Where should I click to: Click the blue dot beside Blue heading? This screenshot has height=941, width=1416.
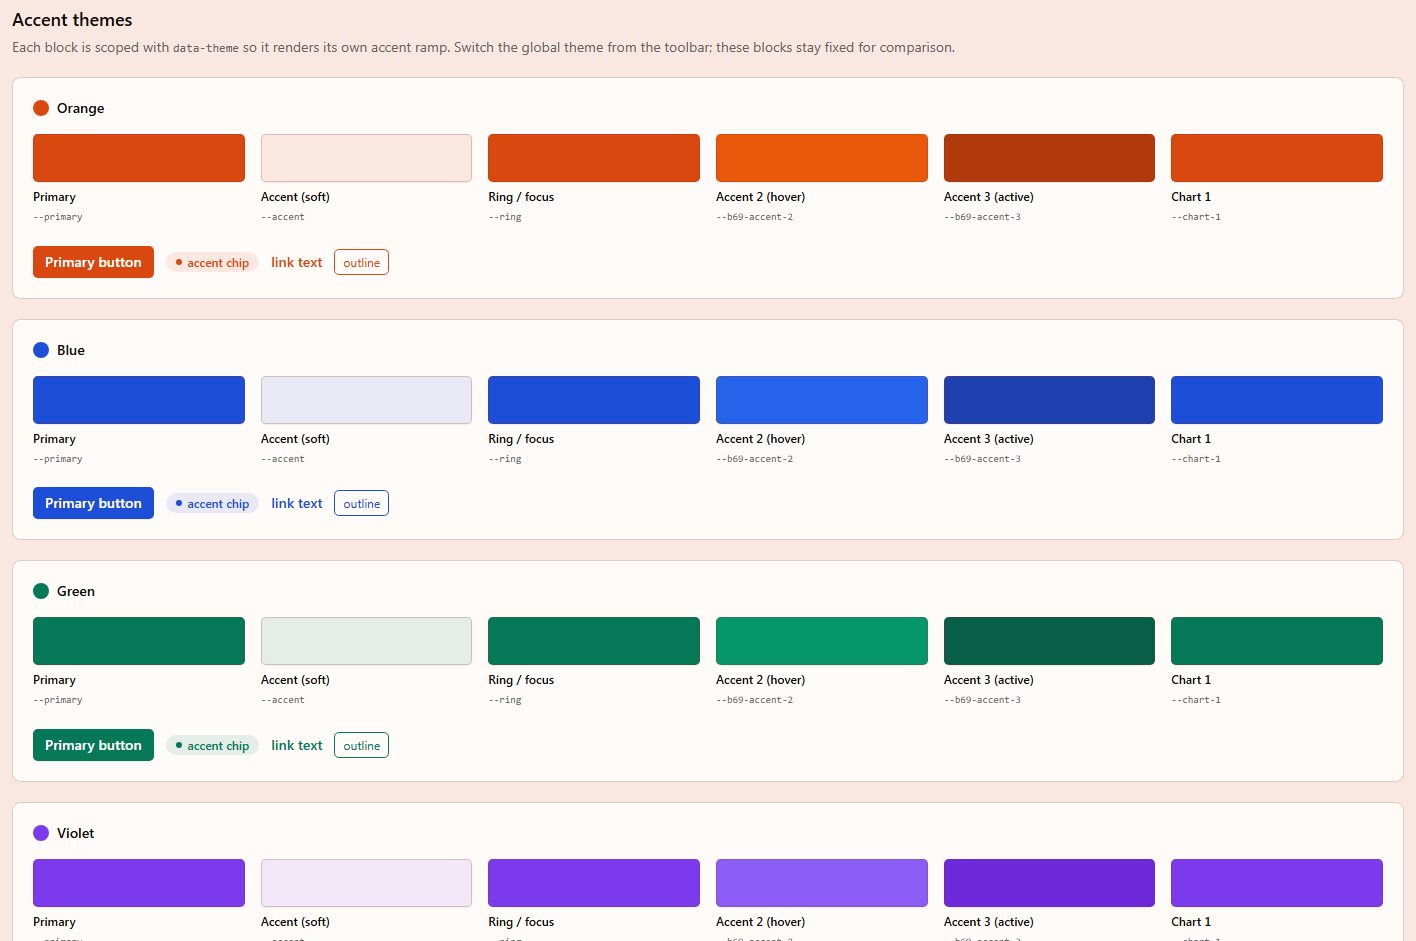pyautogui.click(x=41, y=350)
